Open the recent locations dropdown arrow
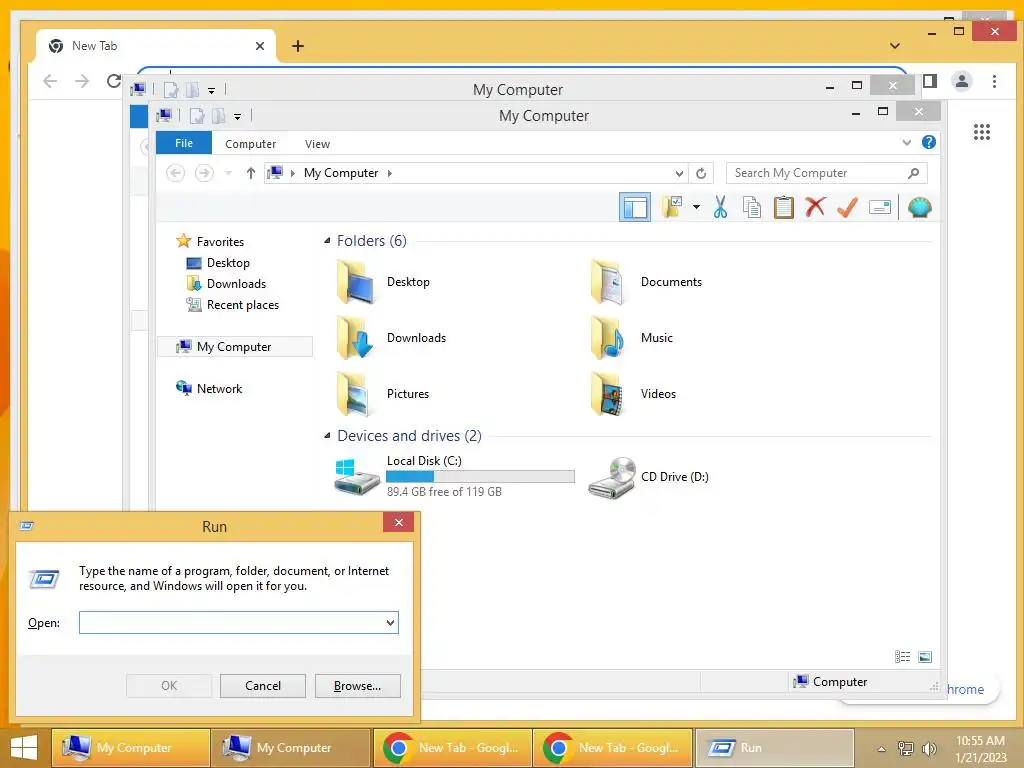 (228, 173)
